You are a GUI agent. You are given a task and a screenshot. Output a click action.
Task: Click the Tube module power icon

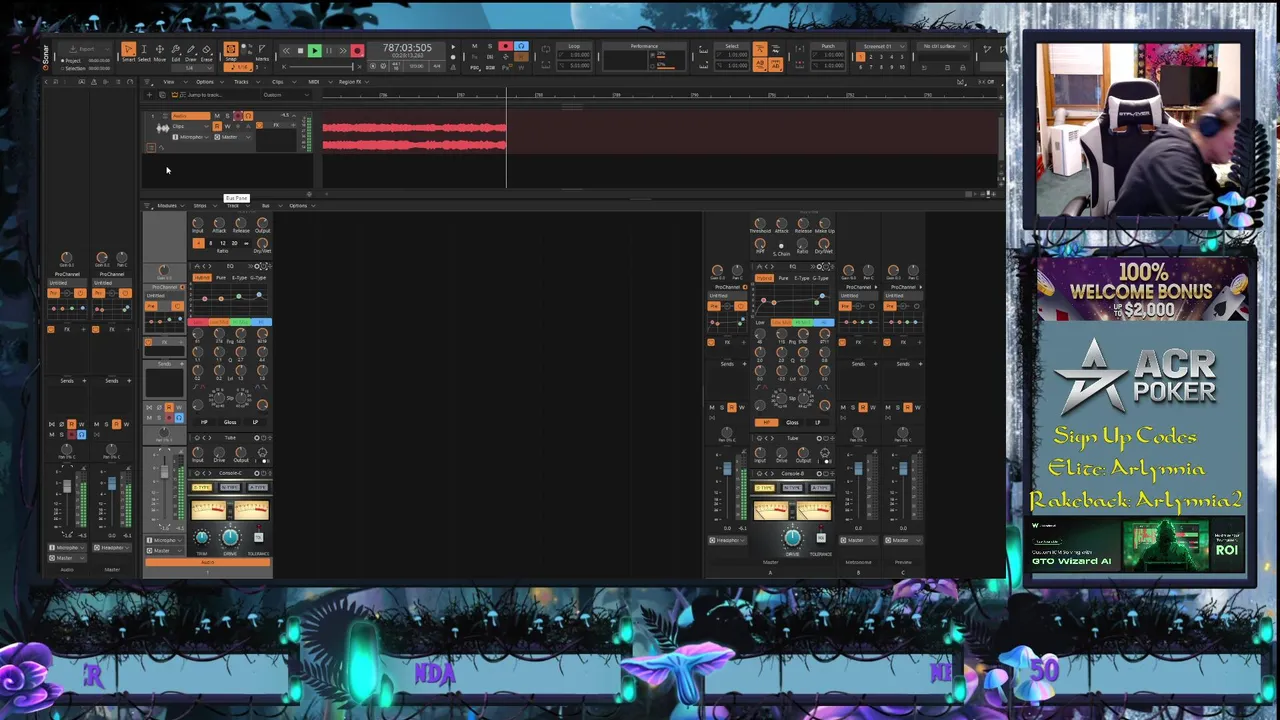263,438
